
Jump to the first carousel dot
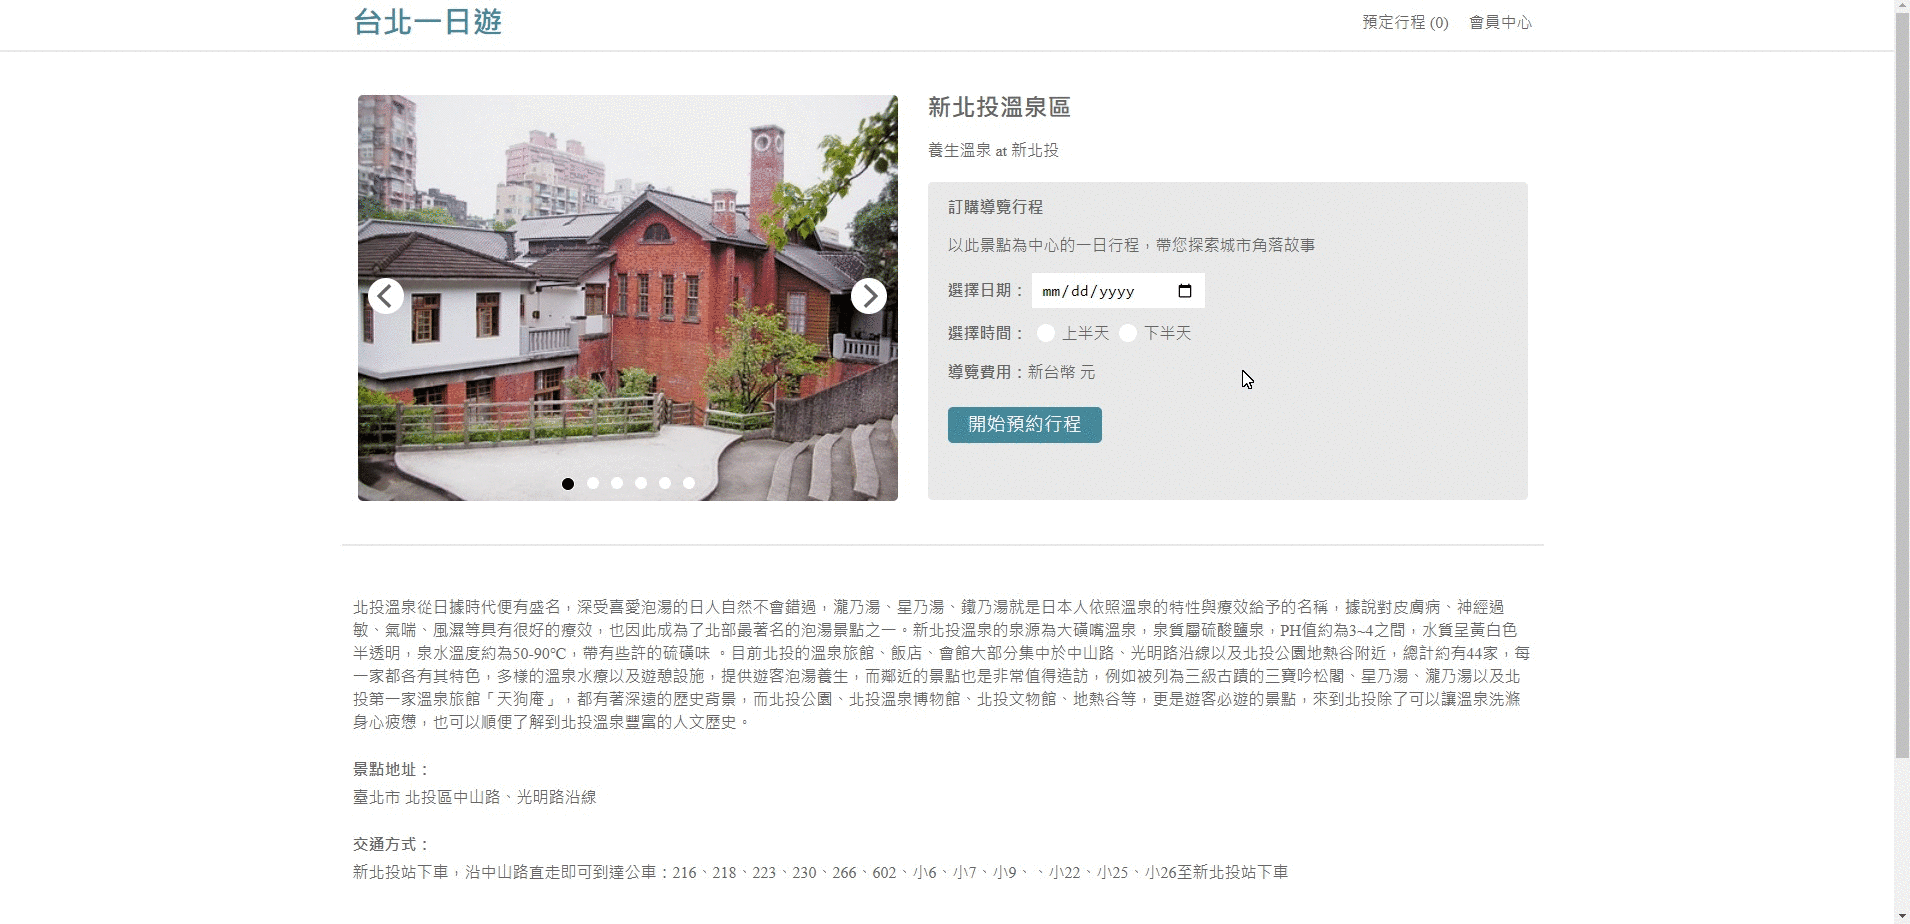(568, 483)
